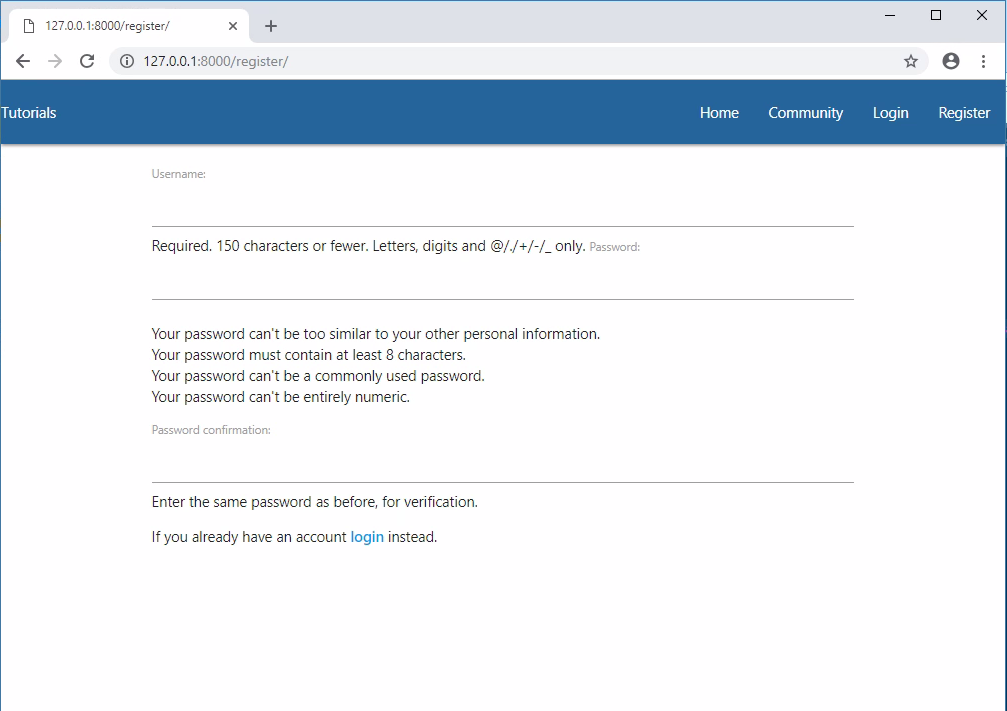Click into the Username input field

pyautogui.click(x=502, y=208)
